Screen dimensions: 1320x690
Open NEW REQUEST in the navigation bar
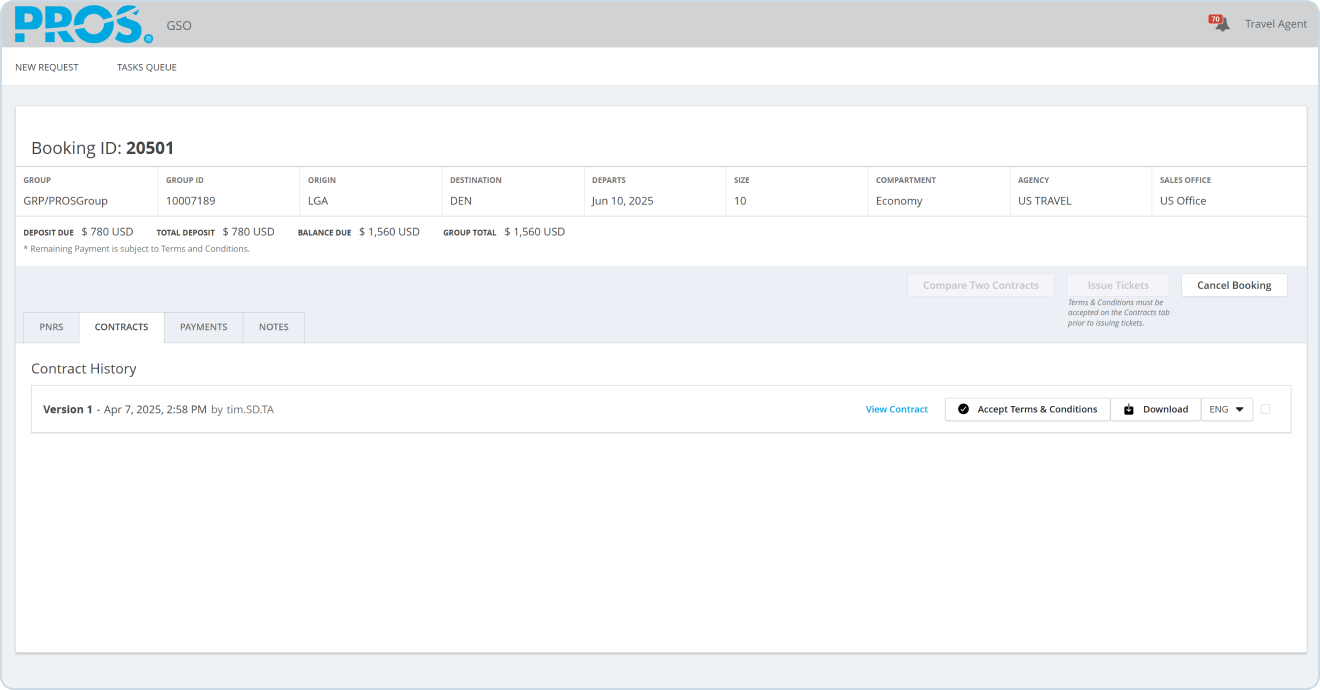pos(47,67)
